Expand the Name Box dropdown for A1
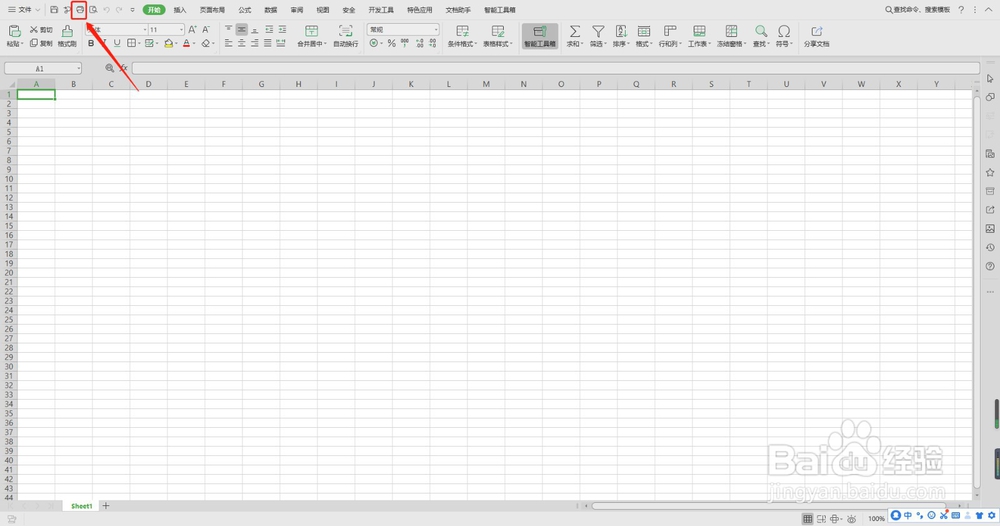The width and height of the screenshot is (1000, 526). [78, 68]
